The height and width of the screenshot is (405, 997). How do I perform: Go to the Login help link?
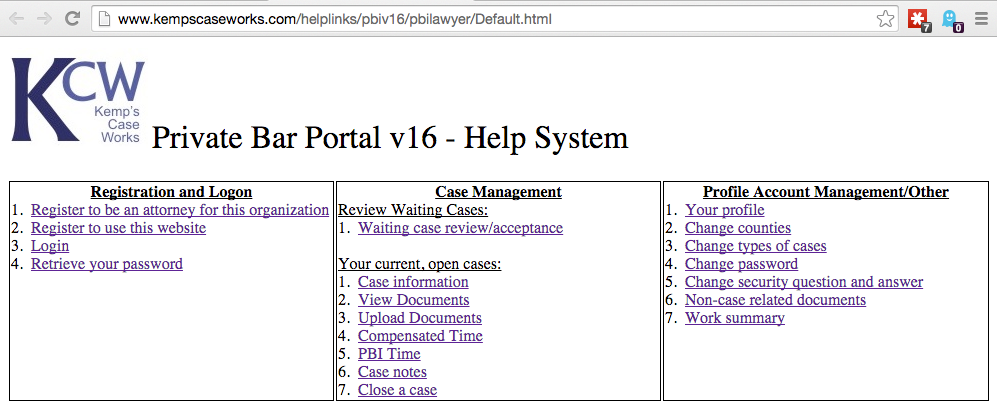(x=50, y=246)
